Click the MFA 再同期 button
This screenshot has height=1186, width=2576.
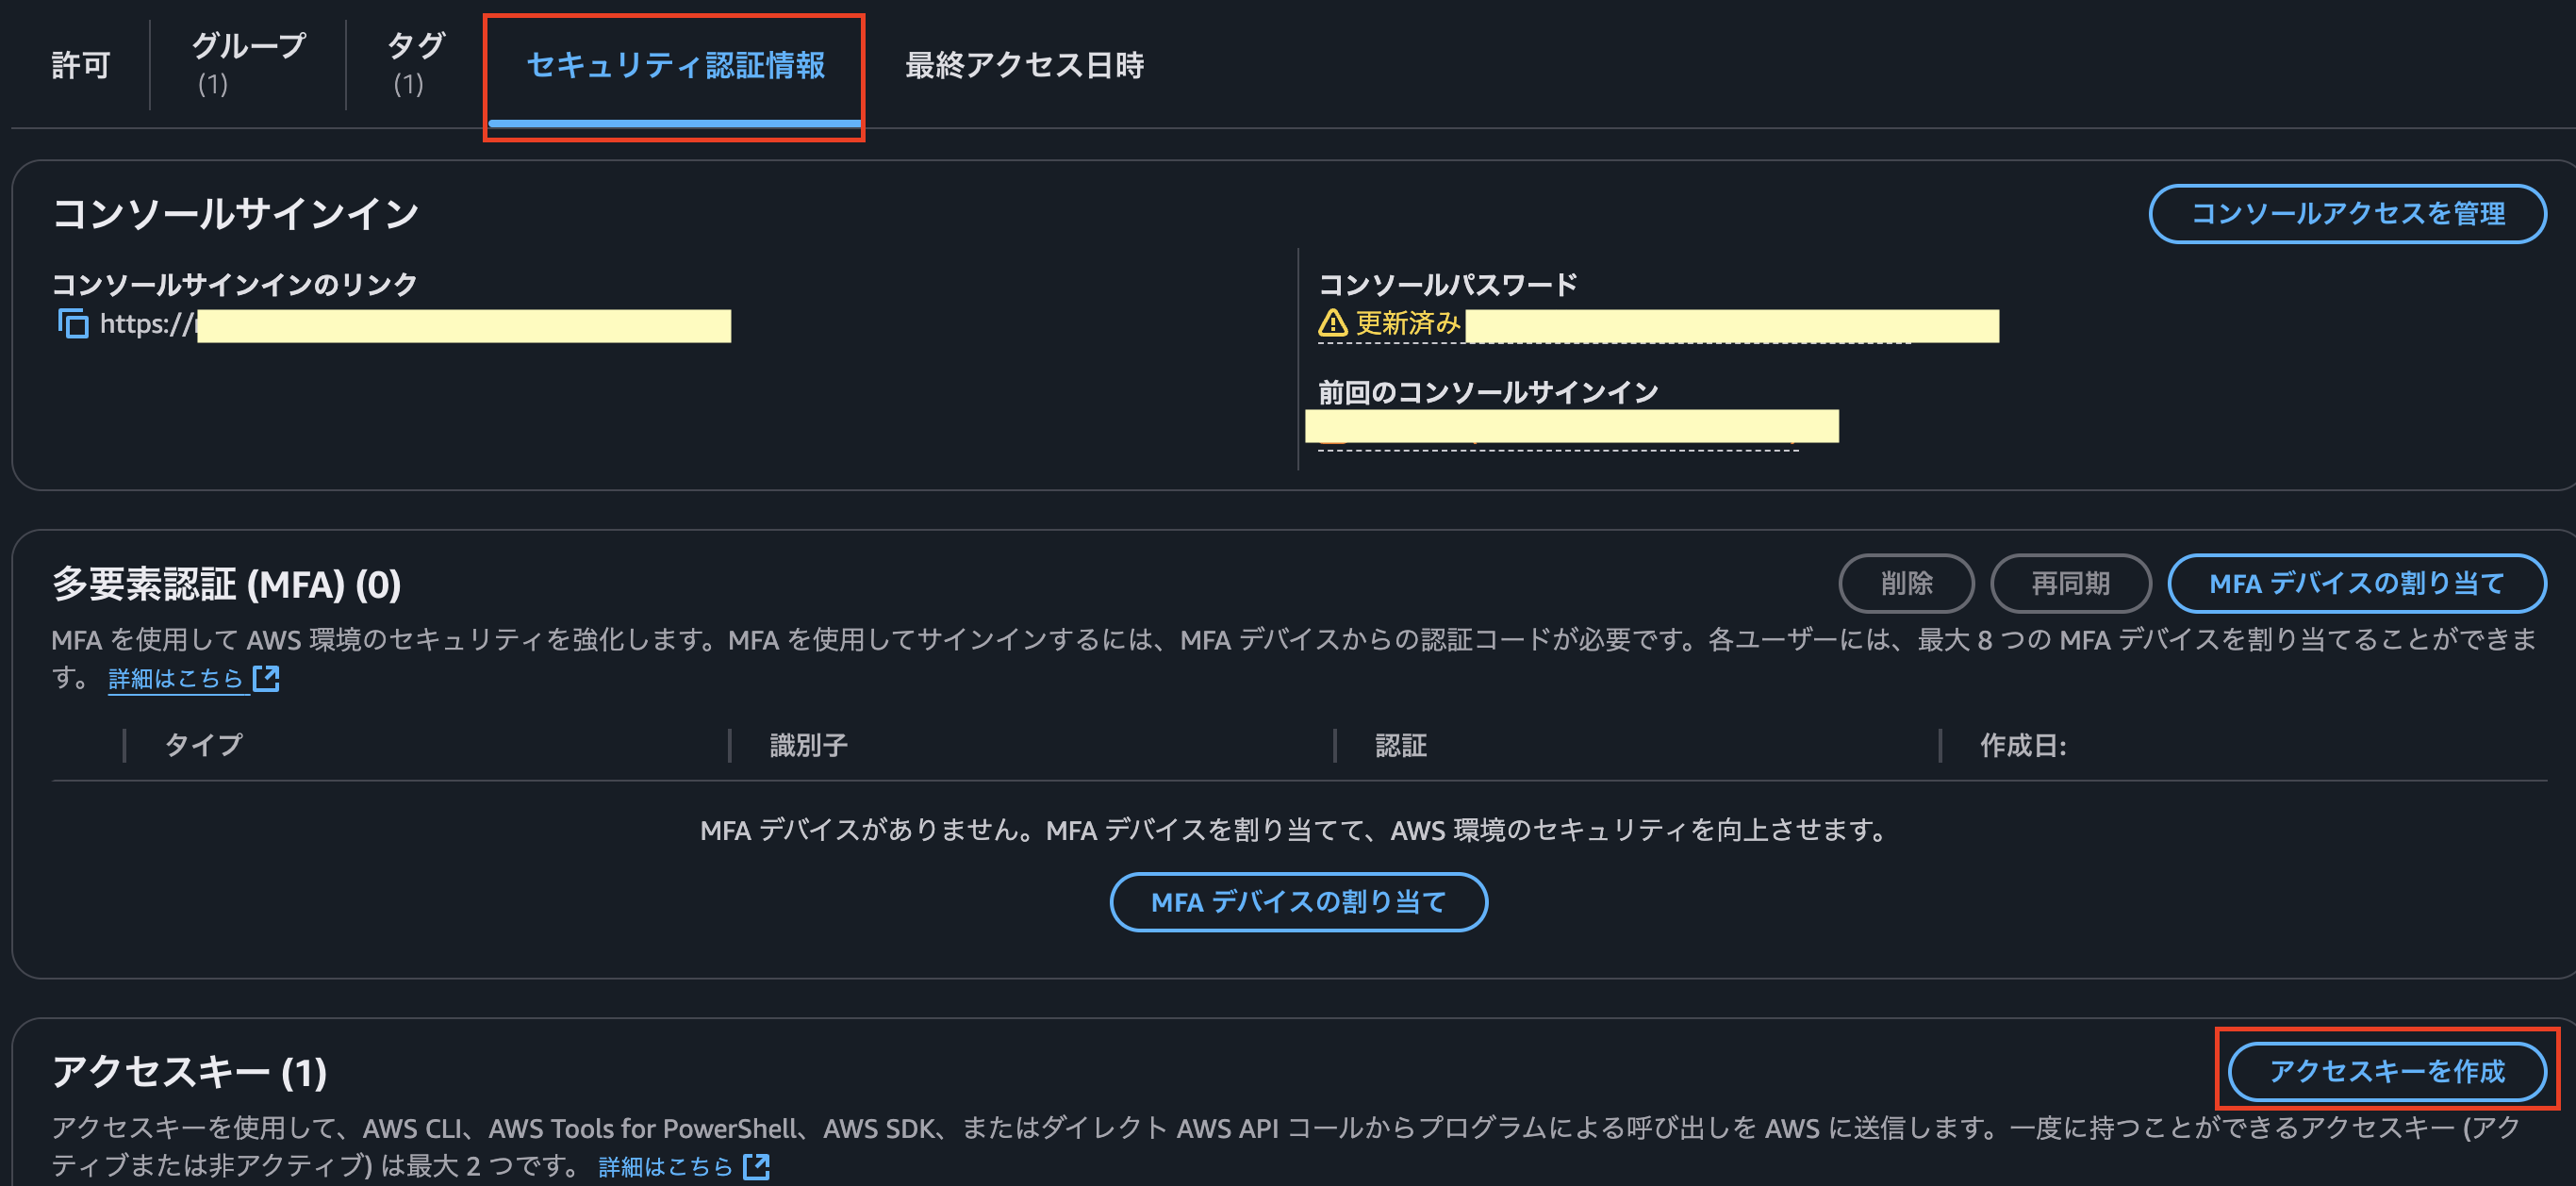(x=2070, y=583)
